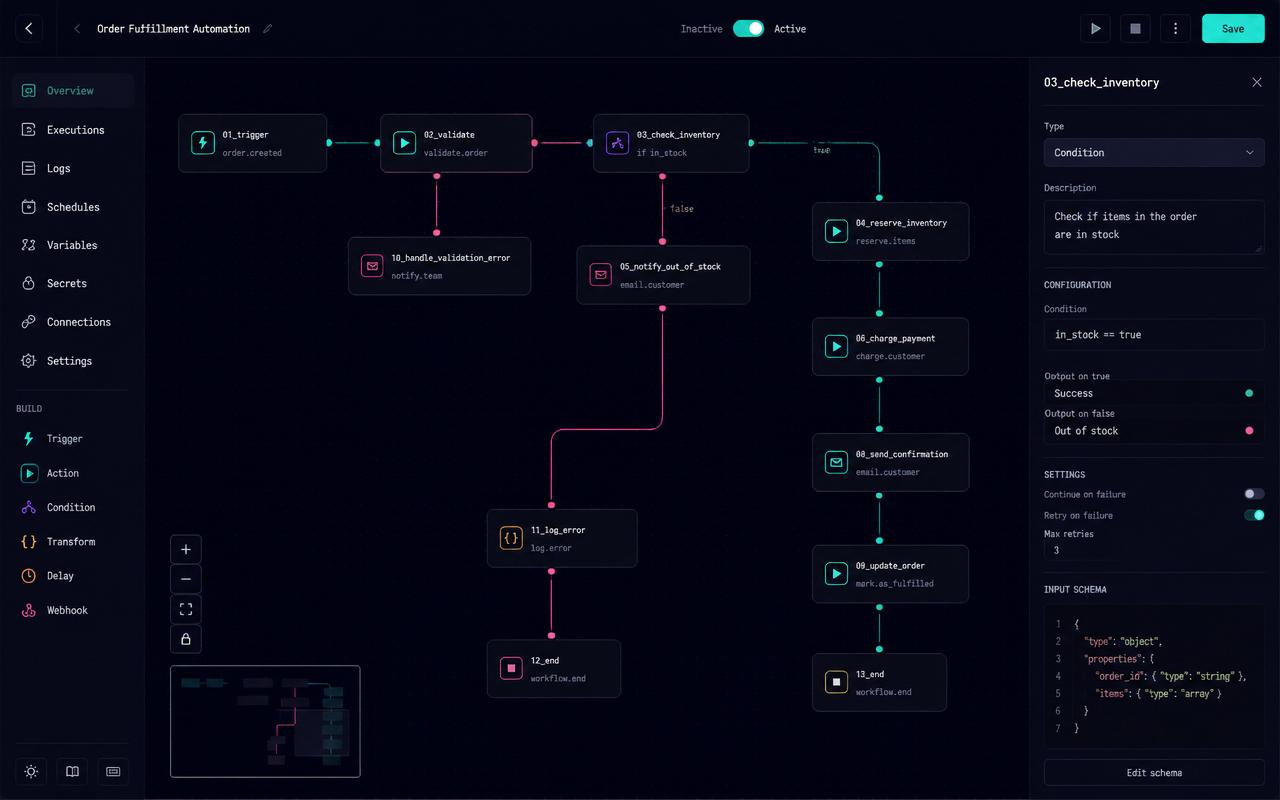The height and width of the screenshot is (800, 1280).
Task: Open Schedules in the sidebar
Action: point(73,207)
